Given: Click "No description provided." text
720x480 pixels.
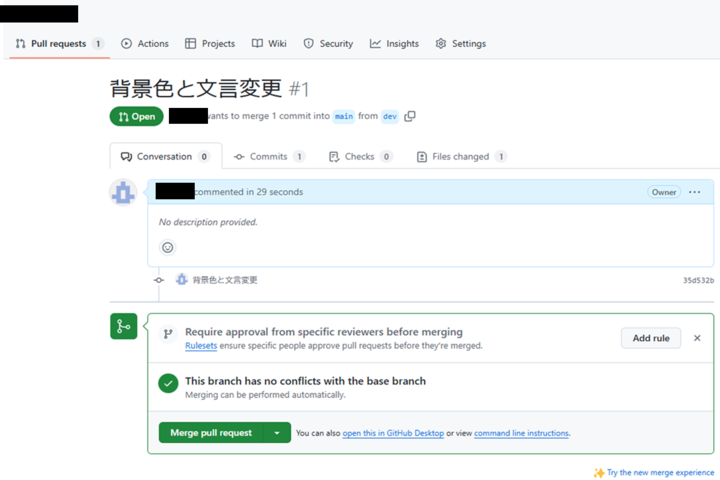Looking at the screenshot, I should (208, 222).
